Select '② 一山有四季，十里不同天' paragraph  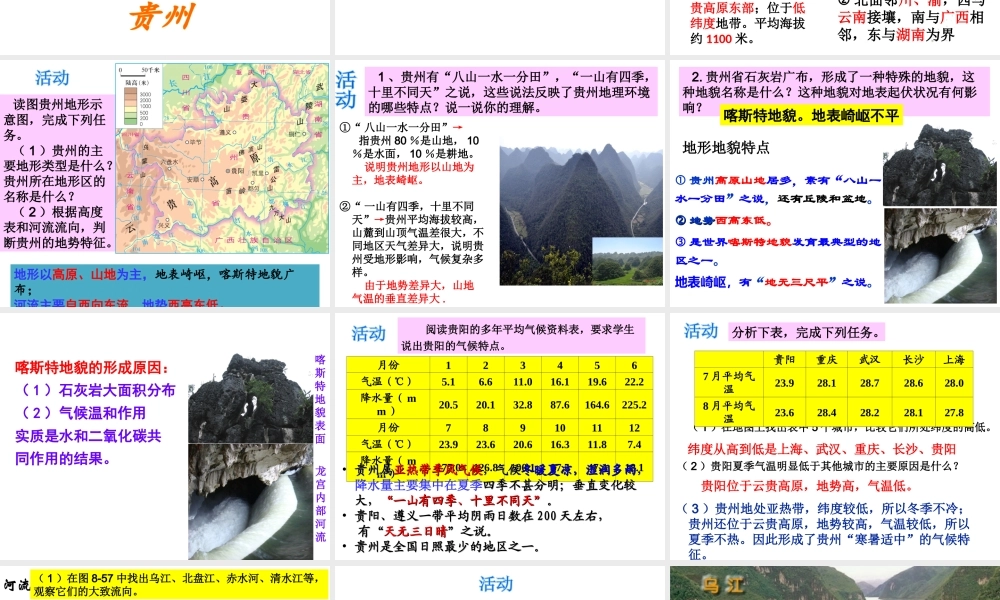(413, 239)
